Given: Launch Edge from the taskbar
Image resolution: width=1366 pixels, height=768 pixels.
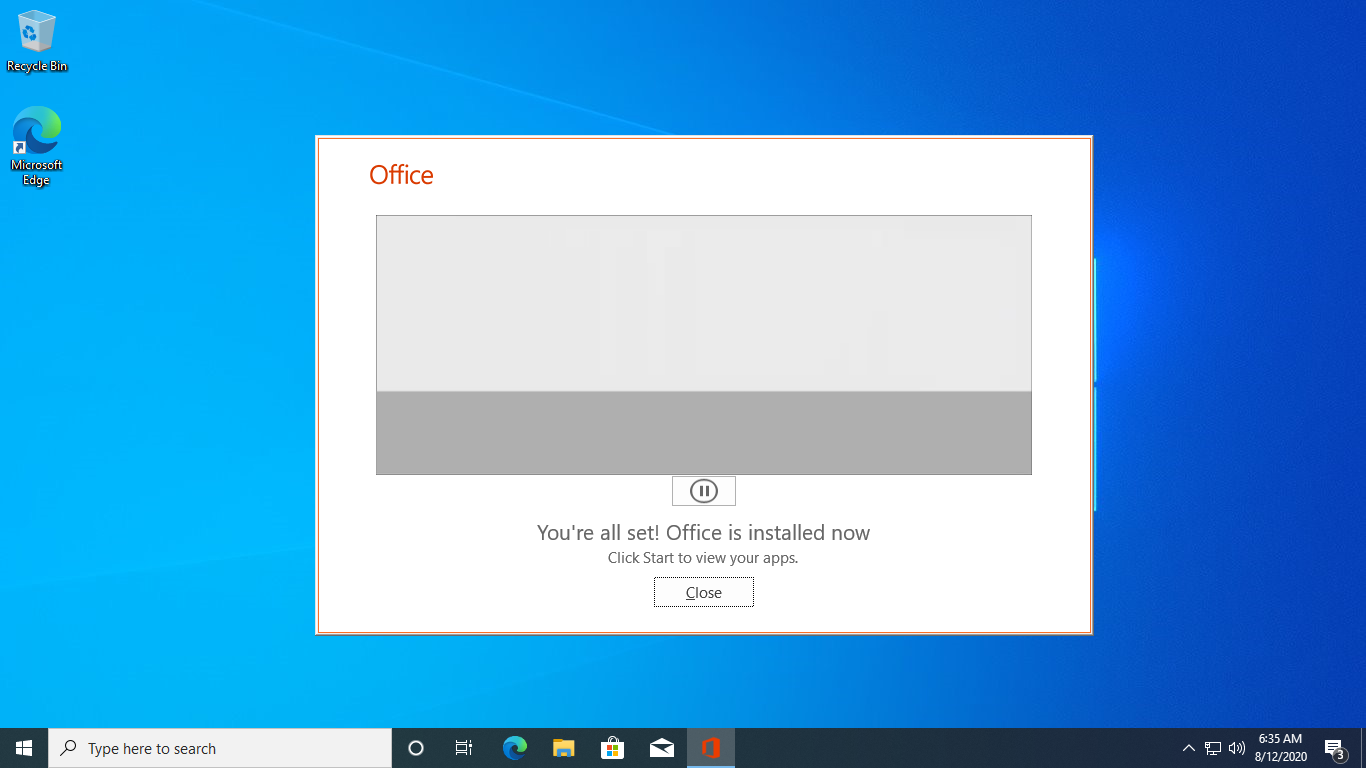Looking at the screenshot, I should (514, 748).
